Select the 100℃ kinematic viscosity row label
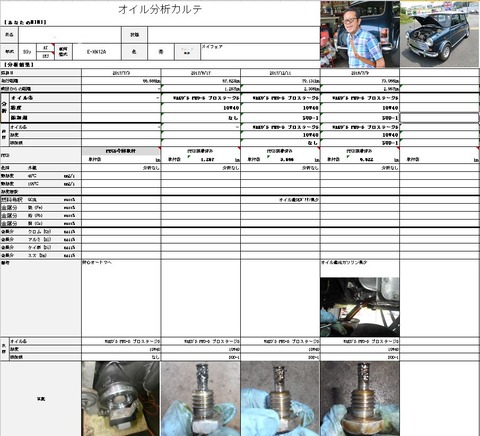This screenshot has width=480, height=436. click(40, 184)
